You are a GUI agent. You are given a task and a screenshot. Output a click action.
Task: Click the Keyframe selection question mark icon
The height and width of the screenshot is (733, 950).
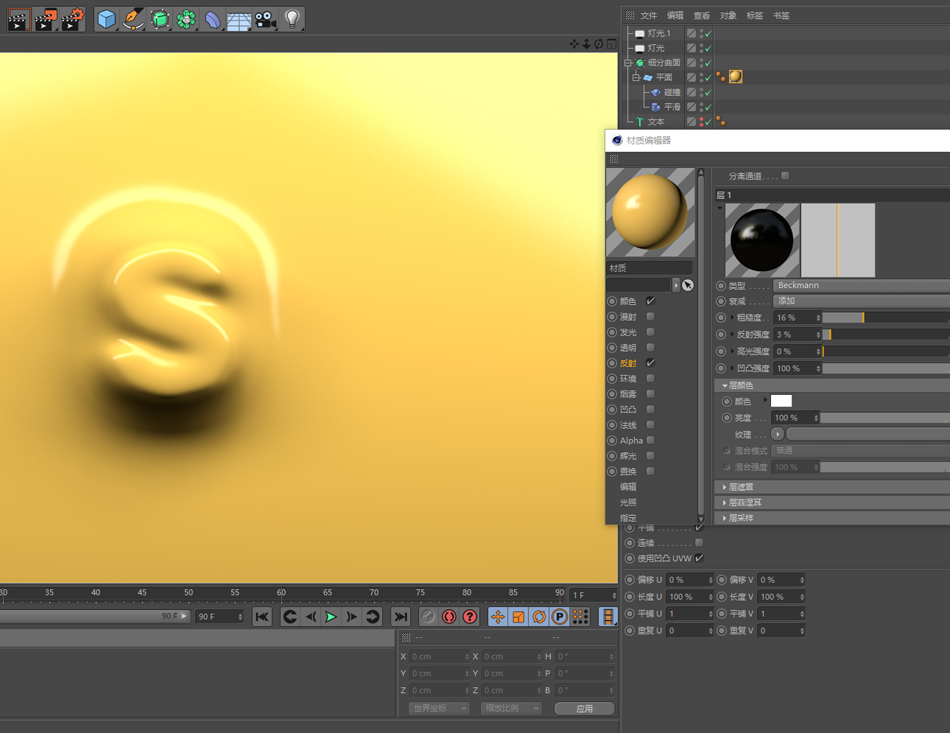[x=470, y=617]
